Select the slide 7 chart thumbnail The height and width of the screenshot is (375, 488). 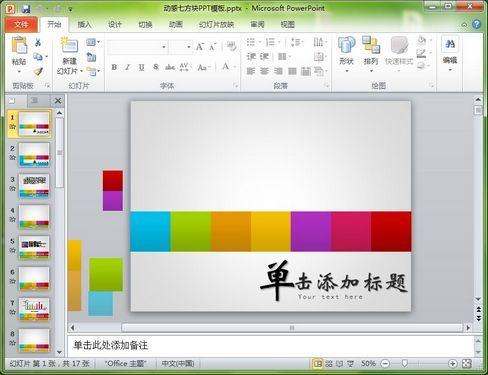point(34,309)
